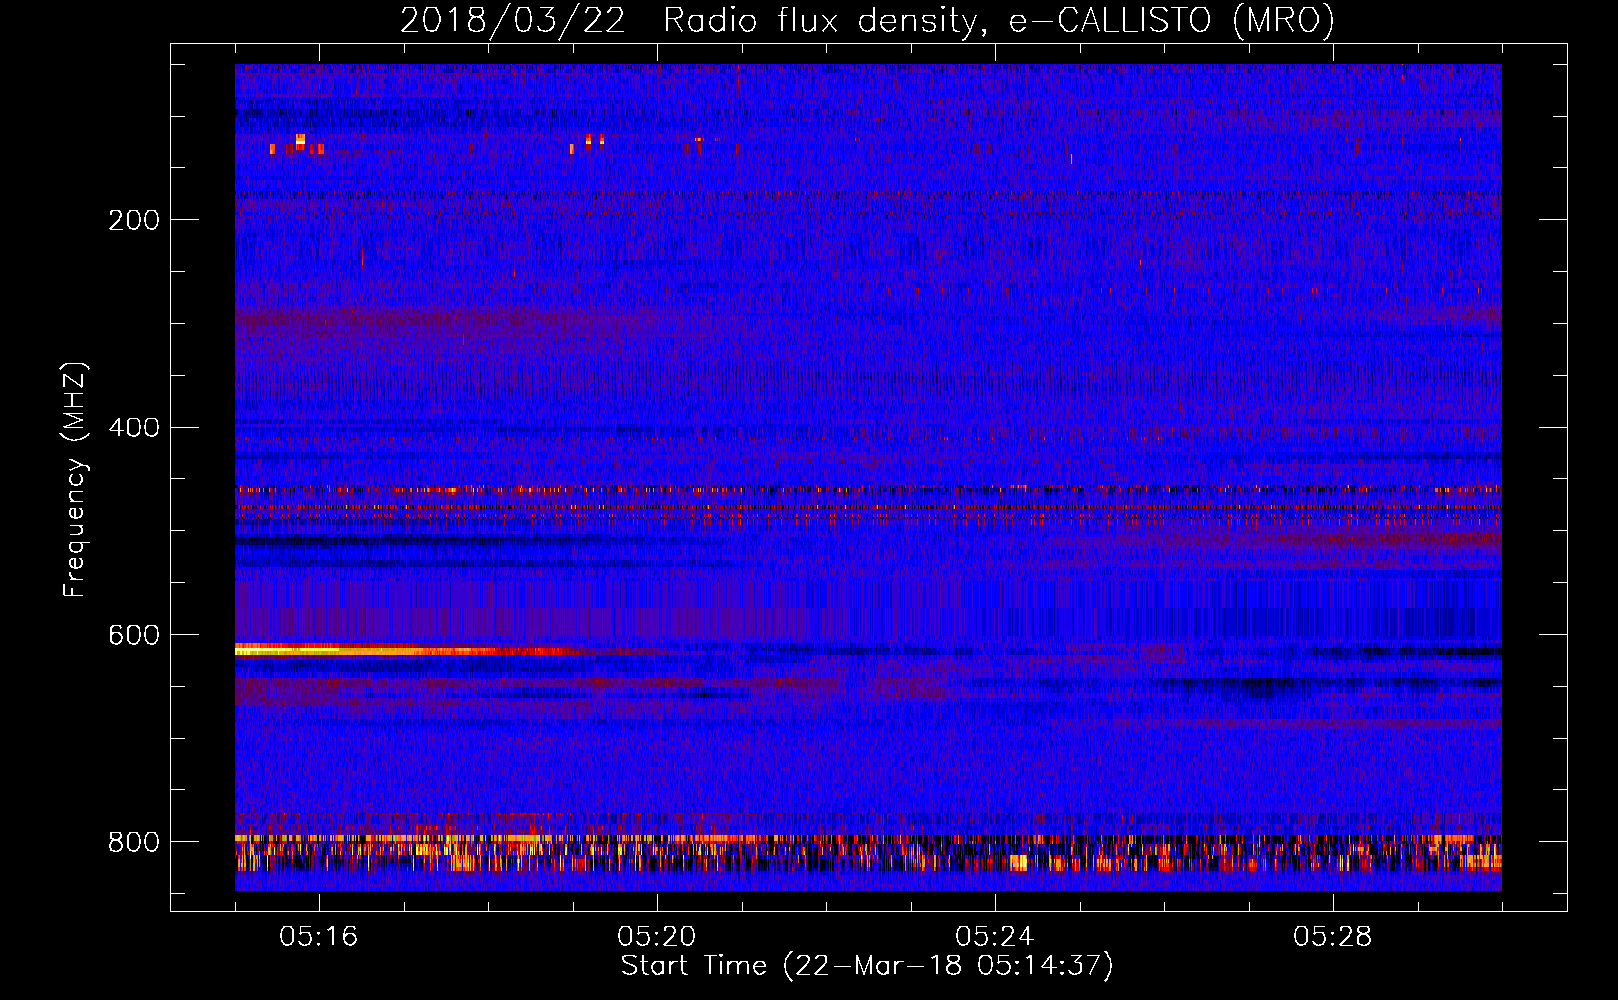Click the 600 frequency tick label
Screen dimensions: 1618x1000
tap(134, 636)
